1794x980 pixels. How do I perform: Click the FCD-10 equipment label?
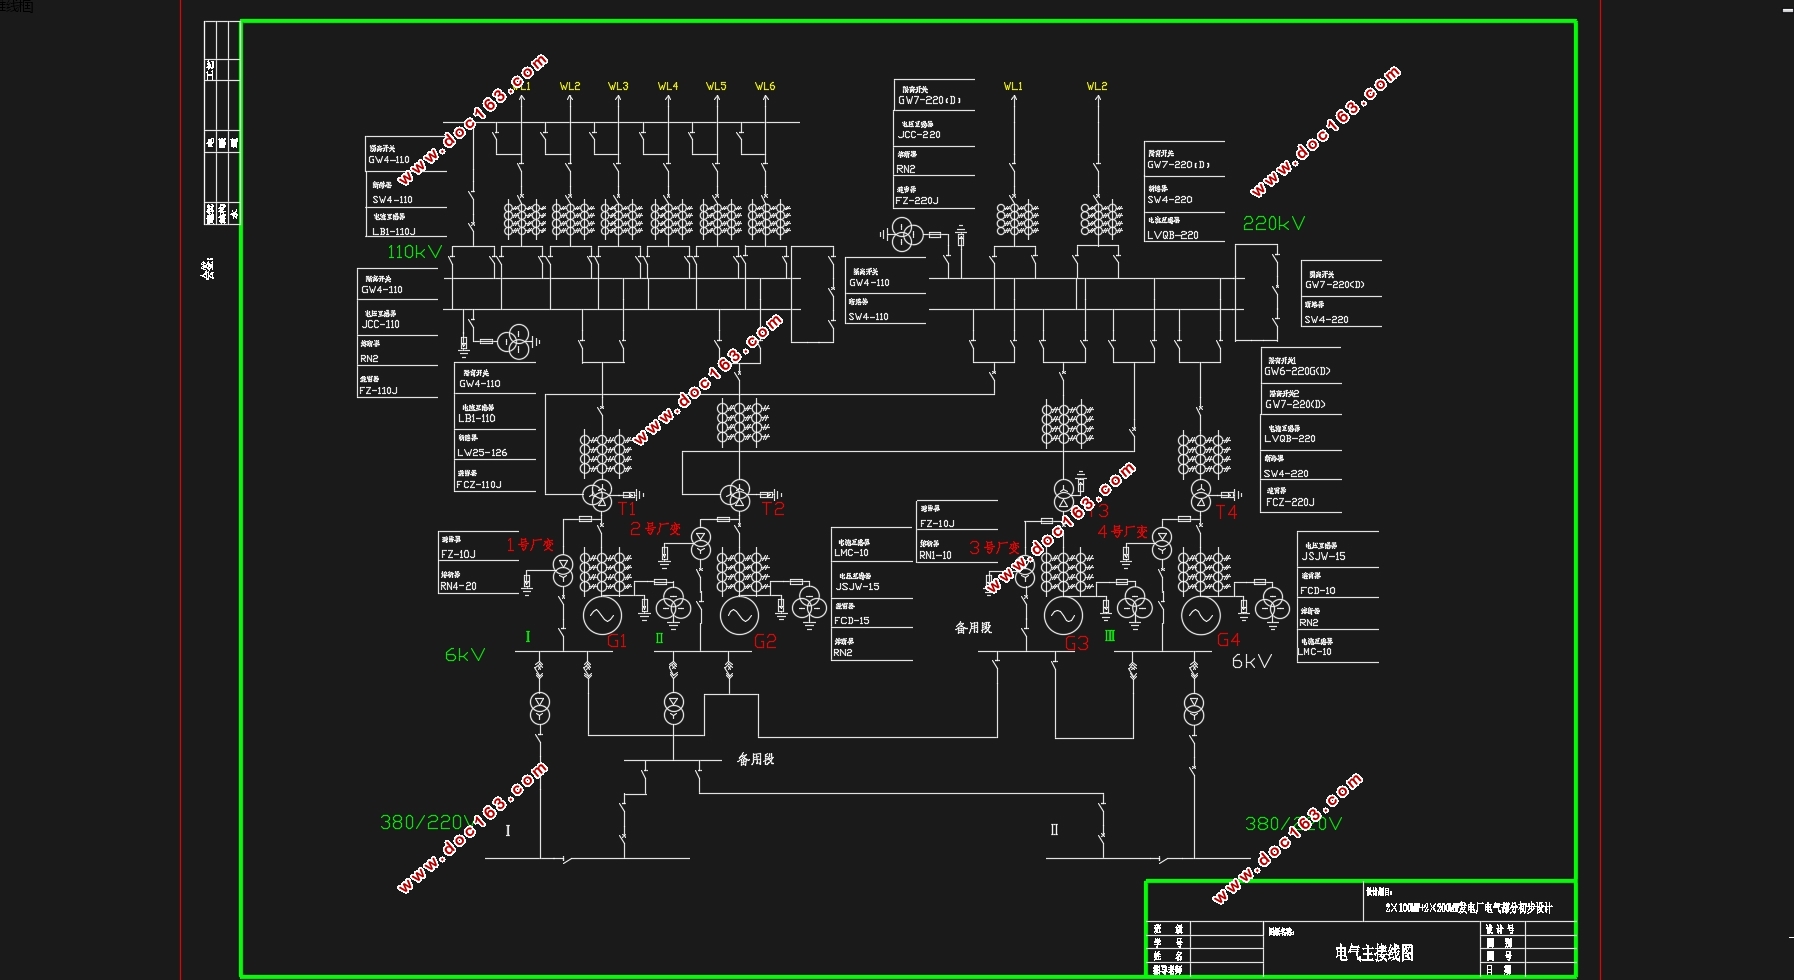[1318, 591]
